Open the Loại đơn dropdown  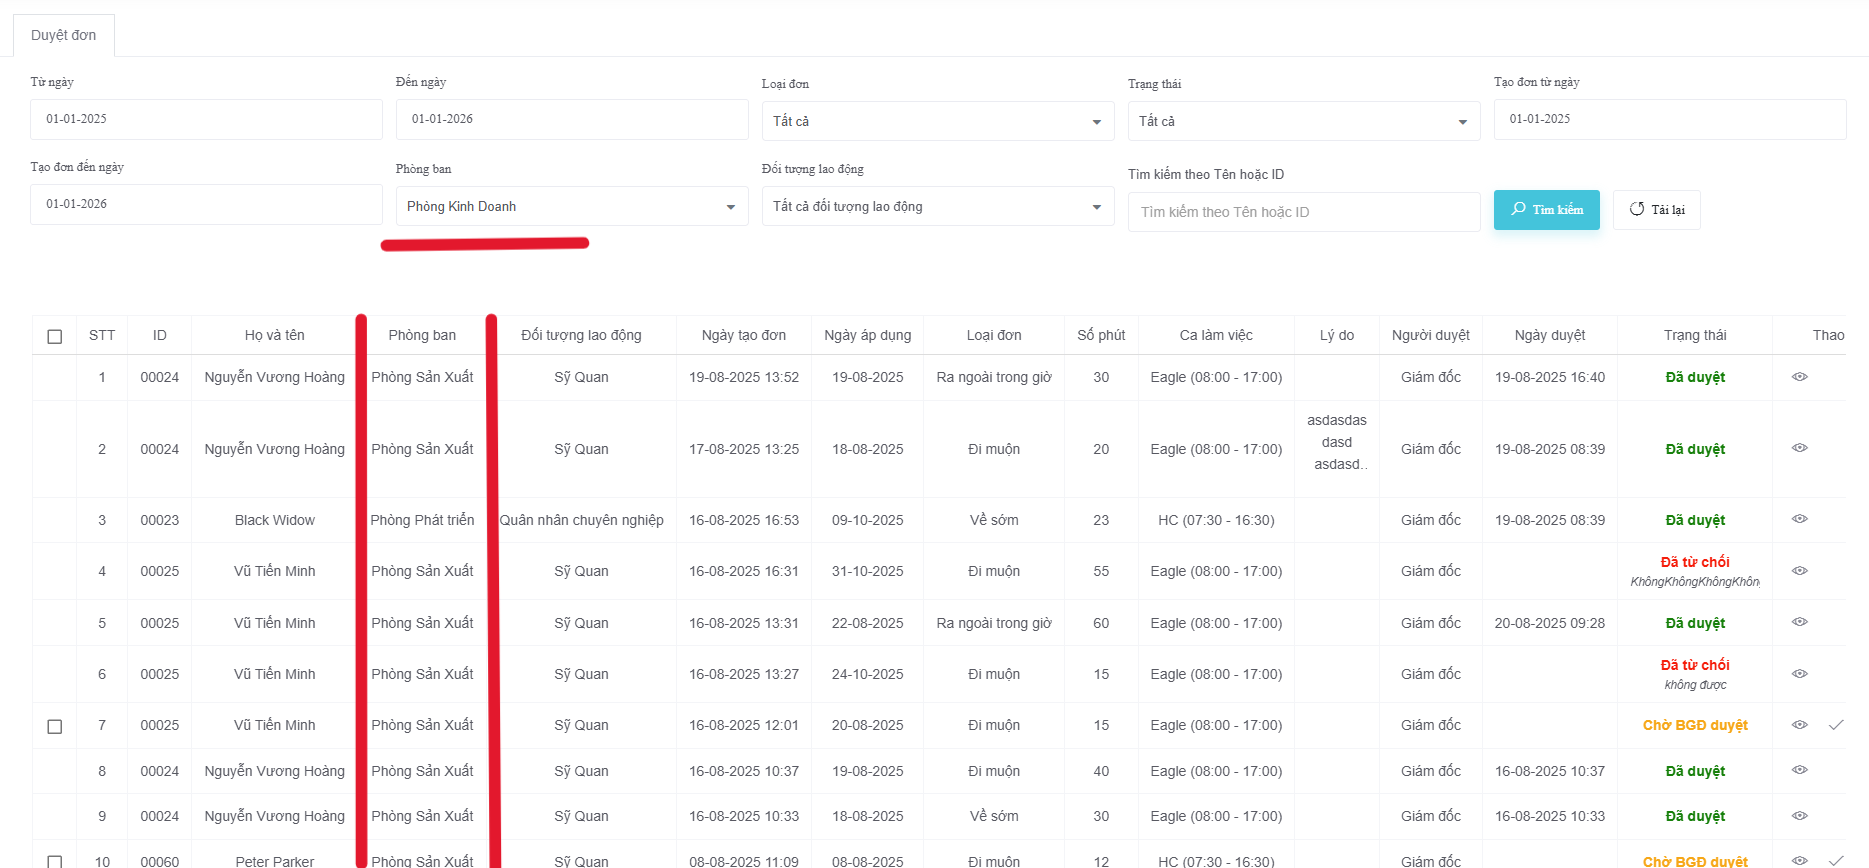937,121
